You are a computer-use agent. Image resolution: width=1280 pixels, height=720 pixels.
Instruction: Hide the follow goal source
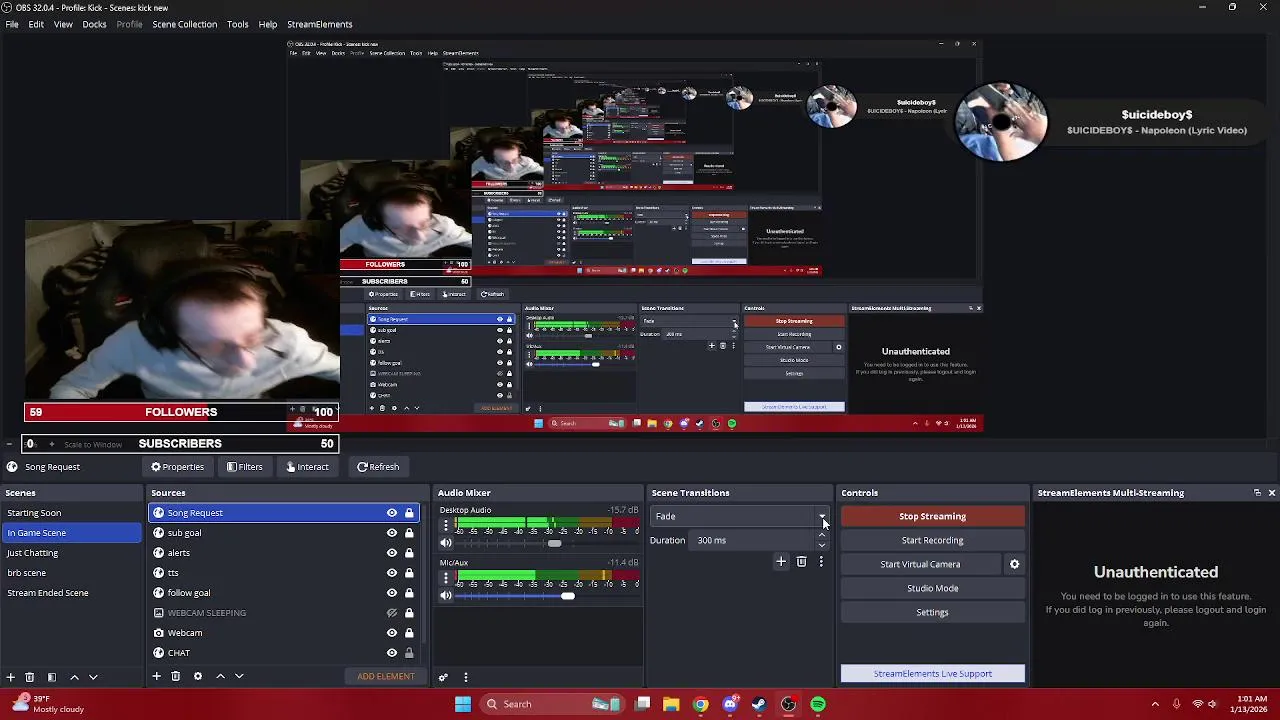[392, 593]
